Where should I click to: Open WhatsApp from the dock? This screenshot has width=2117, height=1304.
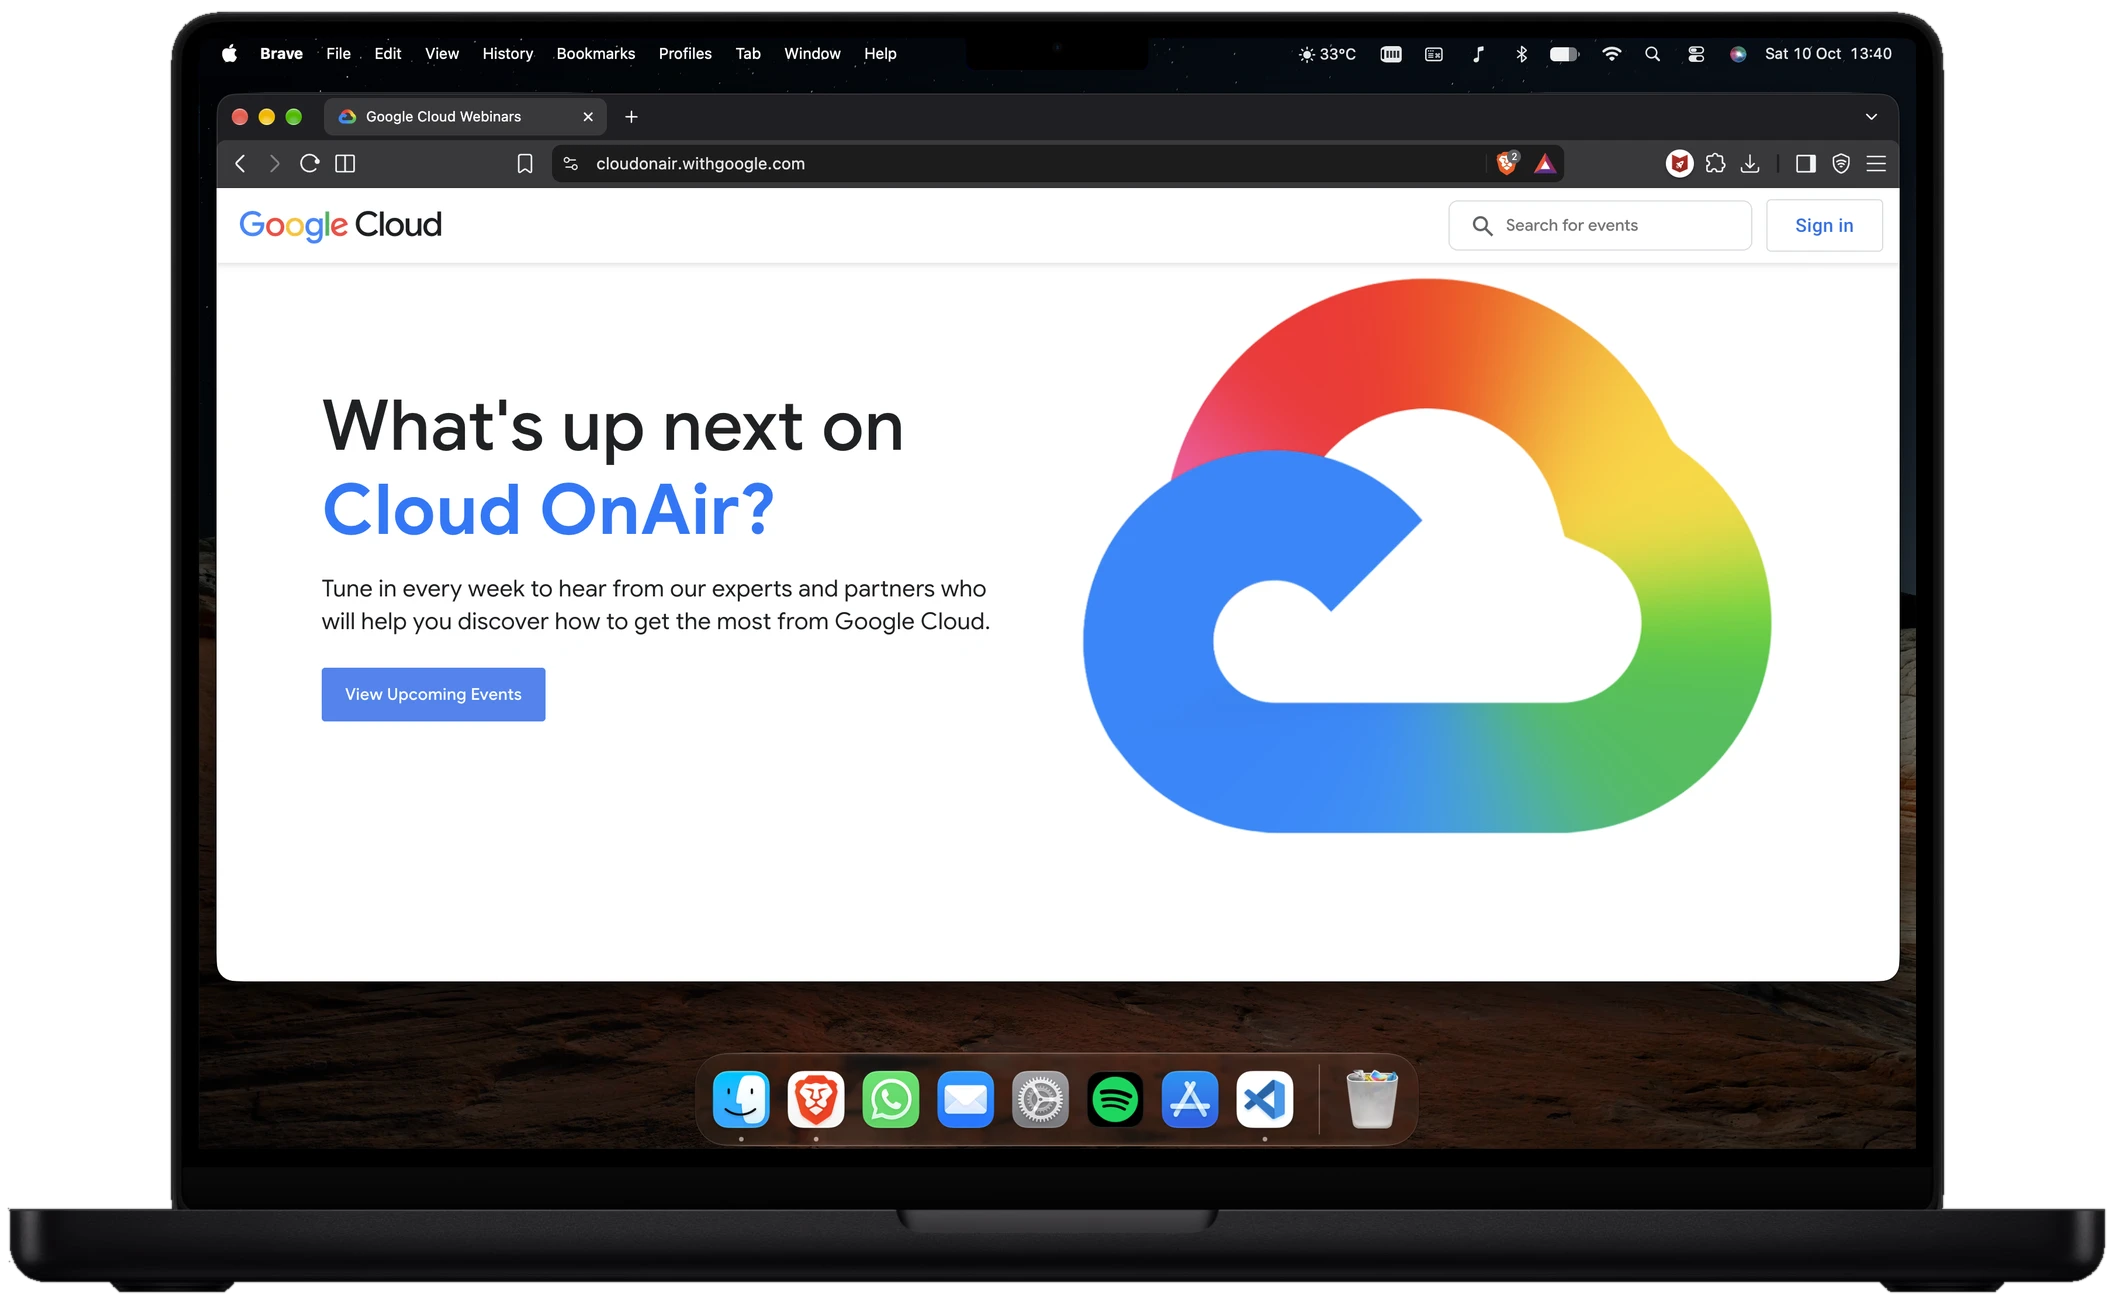coord(891,1100)
